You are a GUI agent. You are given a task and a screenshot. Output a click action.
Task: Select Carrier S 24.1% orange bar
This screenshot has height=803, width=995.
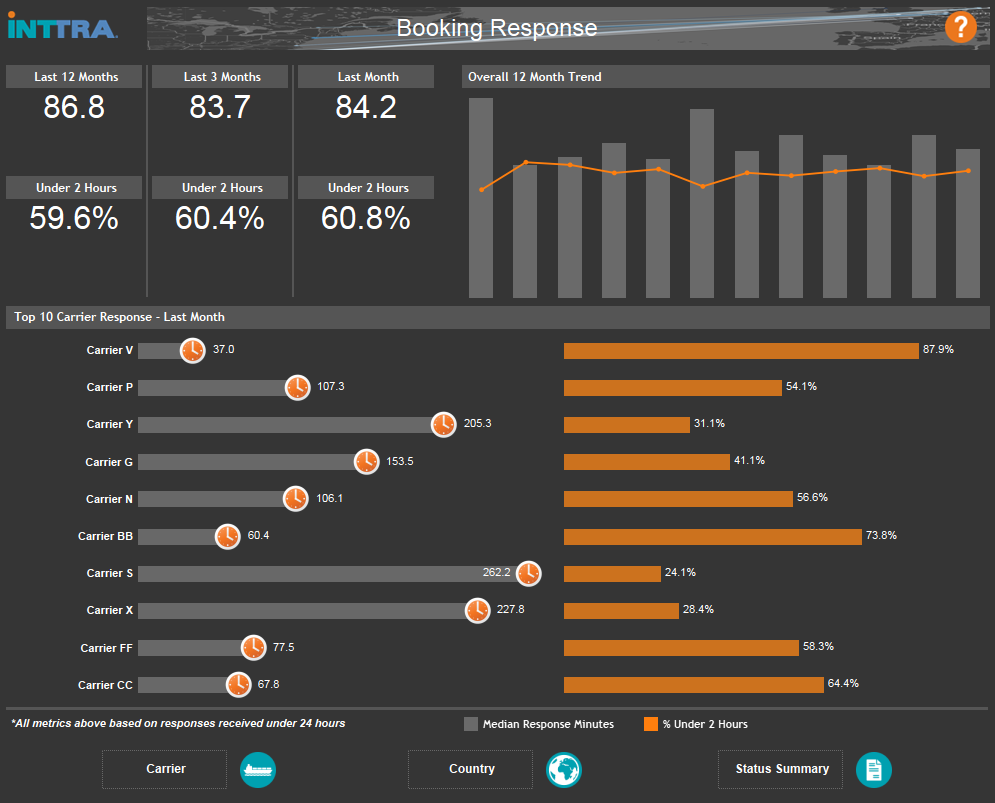(612, 573)
